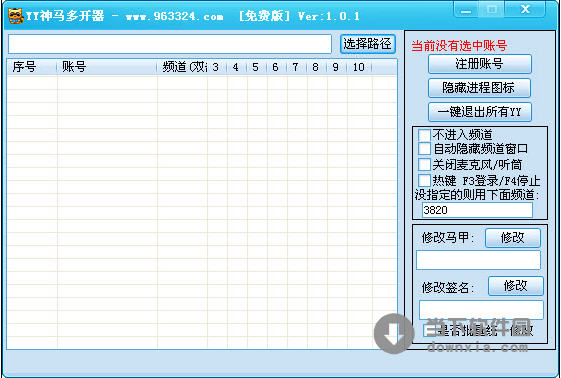Click the 一键退出所有YY button
Screen dimensions: 561x378
pos(479,112)
